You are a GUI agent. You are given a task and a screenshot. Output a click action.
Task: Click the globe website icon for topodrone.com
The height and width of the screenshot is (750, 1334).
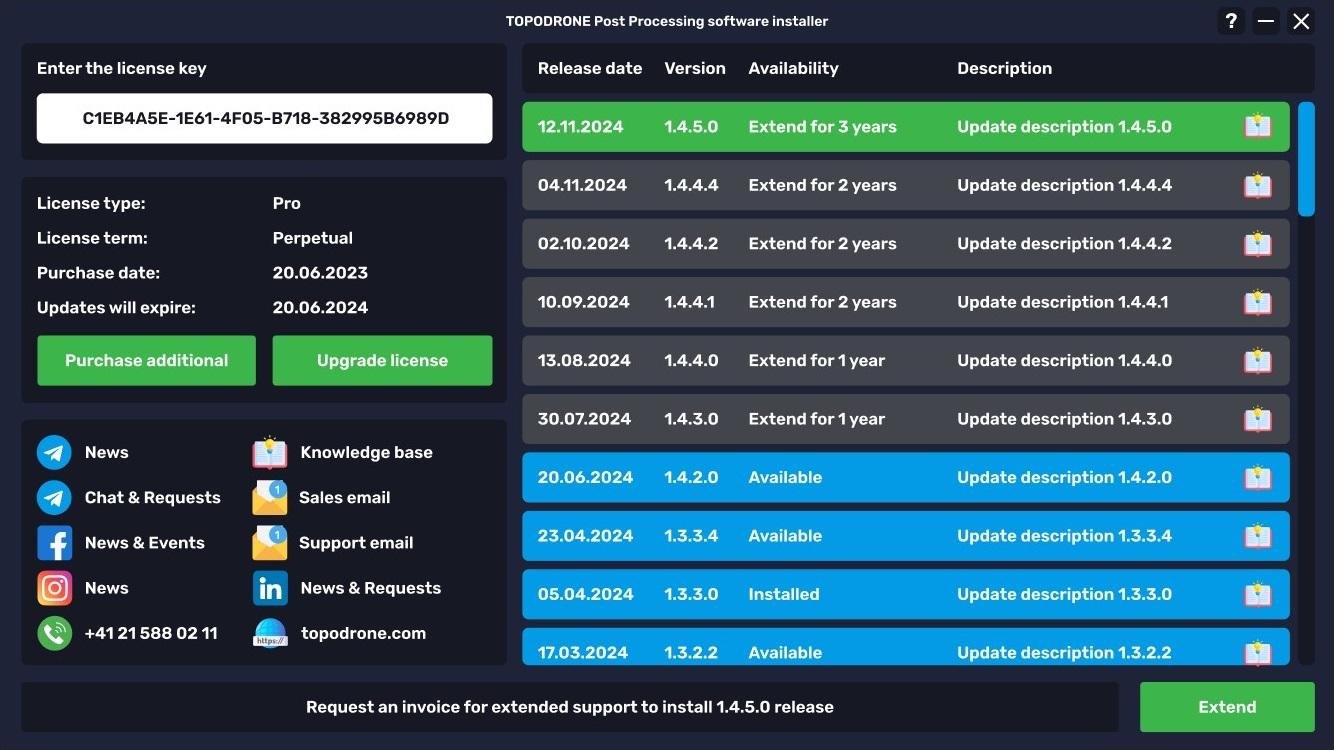tap(270, 633)
